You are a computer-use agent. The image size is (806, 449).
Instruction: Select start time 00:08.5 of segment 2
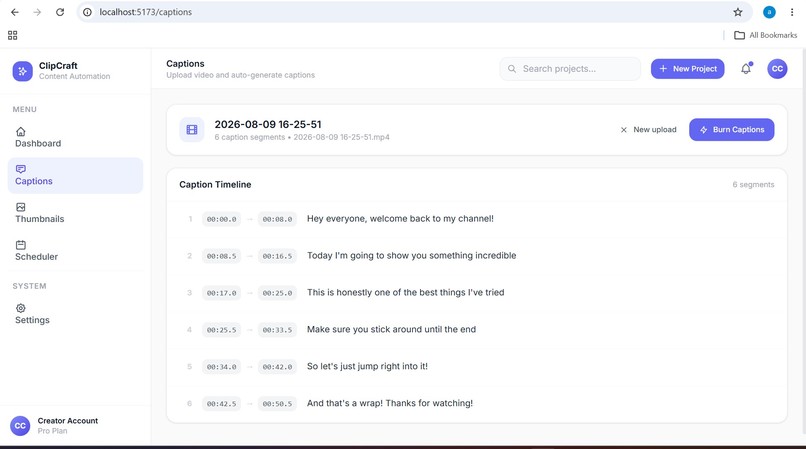[222, 256]
